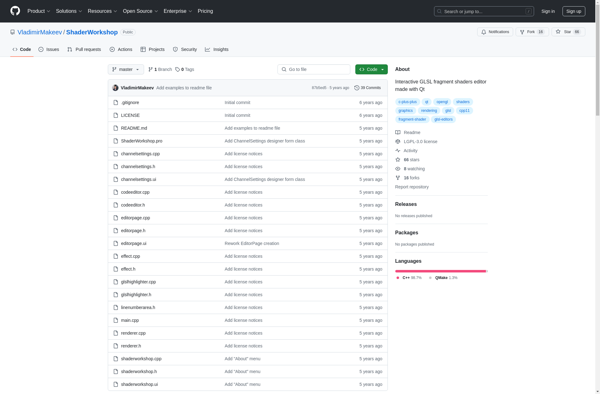
Task: View the 66 stars link
Action: tap(408, 160)
